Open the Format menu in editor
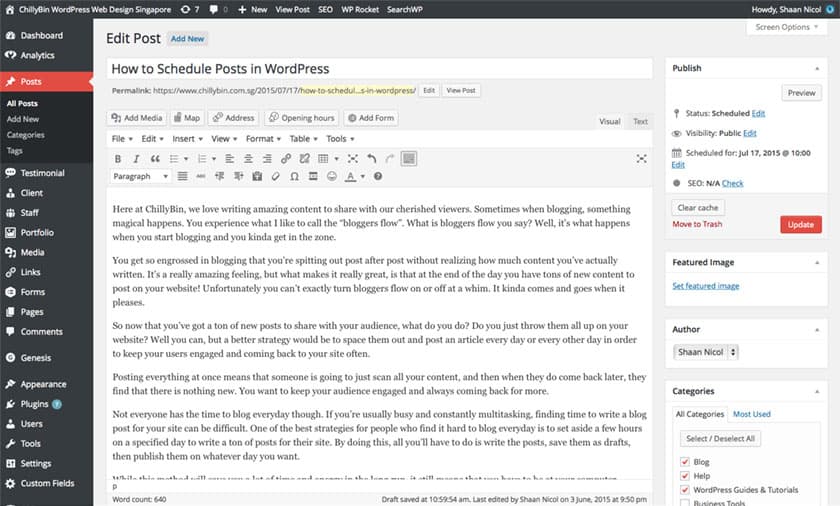 point(264,139)
